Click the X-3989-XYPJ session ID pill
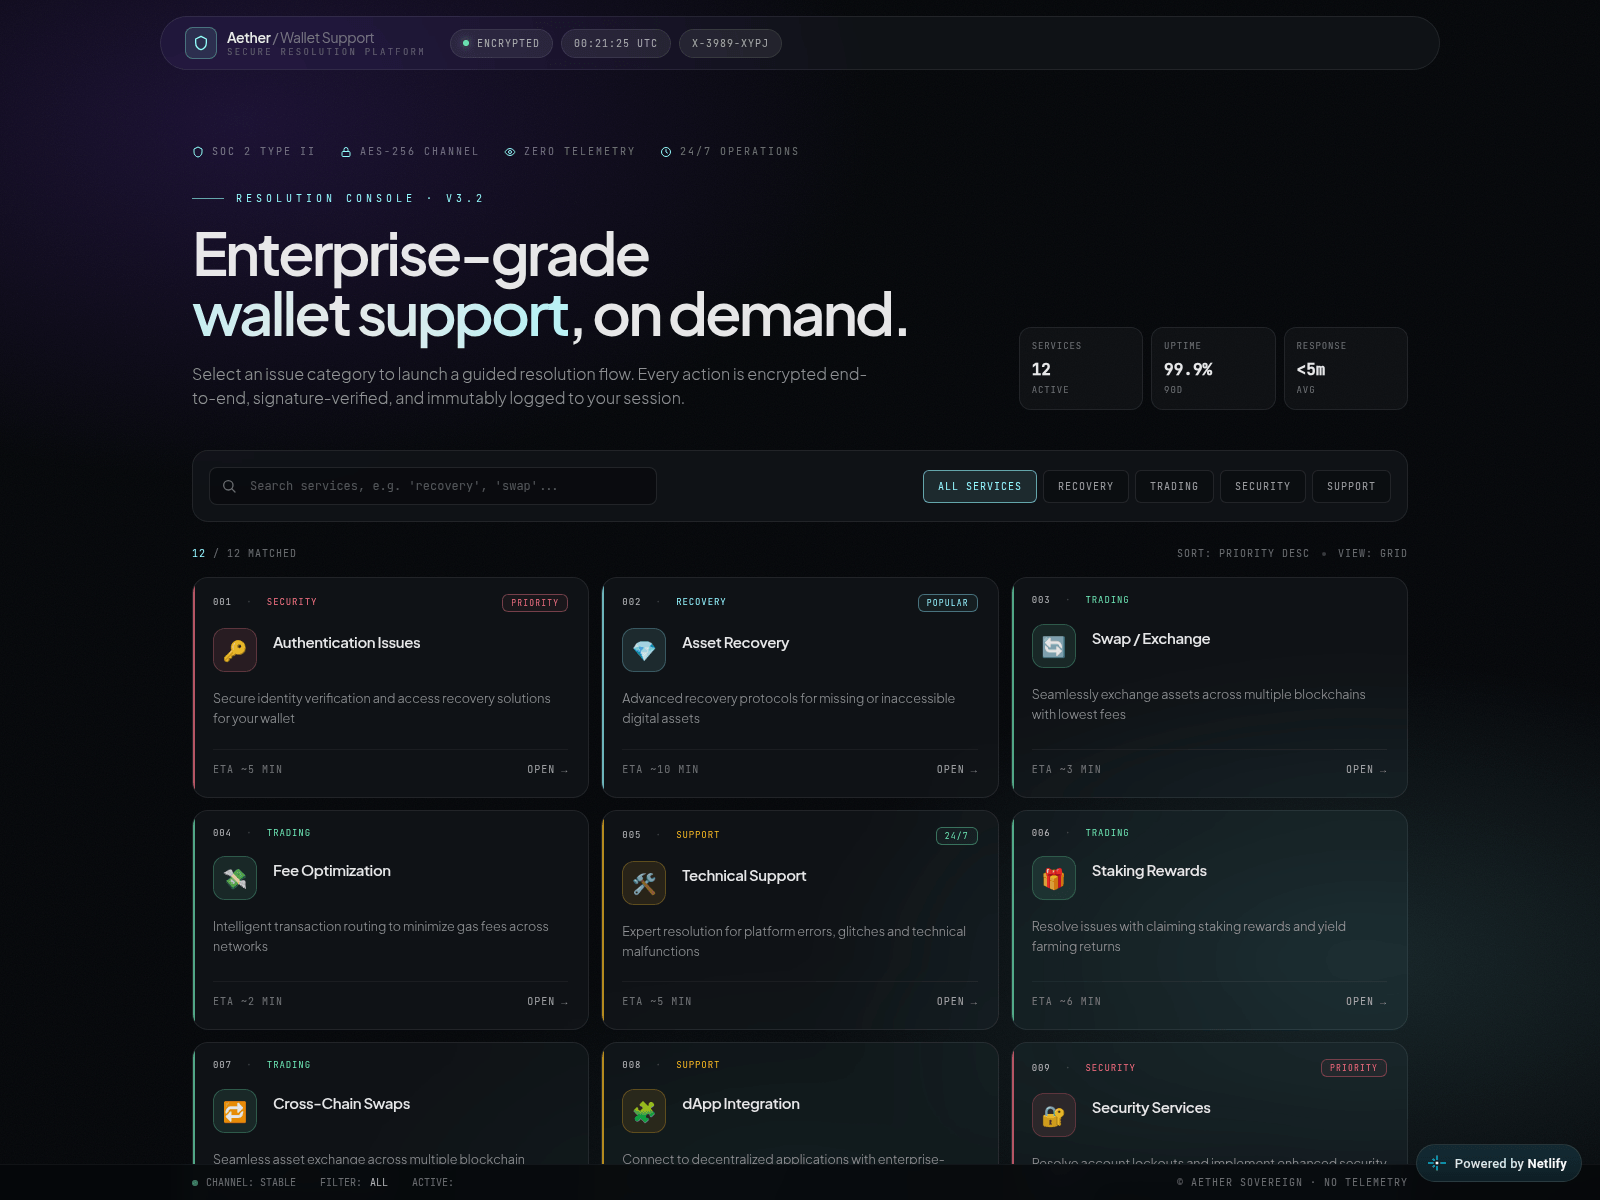The height and width of the screenshot is (1200, 1600). click(x=730, y=43)
